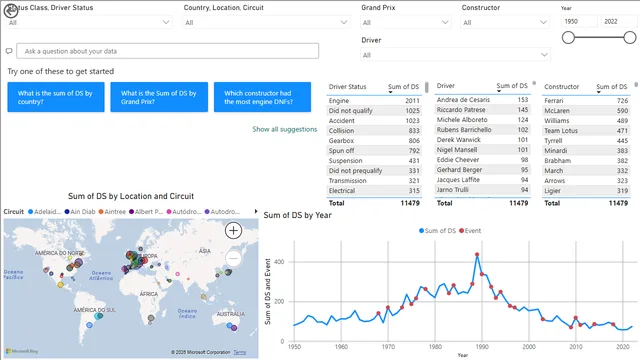Select the Spun off status row
This screenshot has height=360, width=640.
374,151
